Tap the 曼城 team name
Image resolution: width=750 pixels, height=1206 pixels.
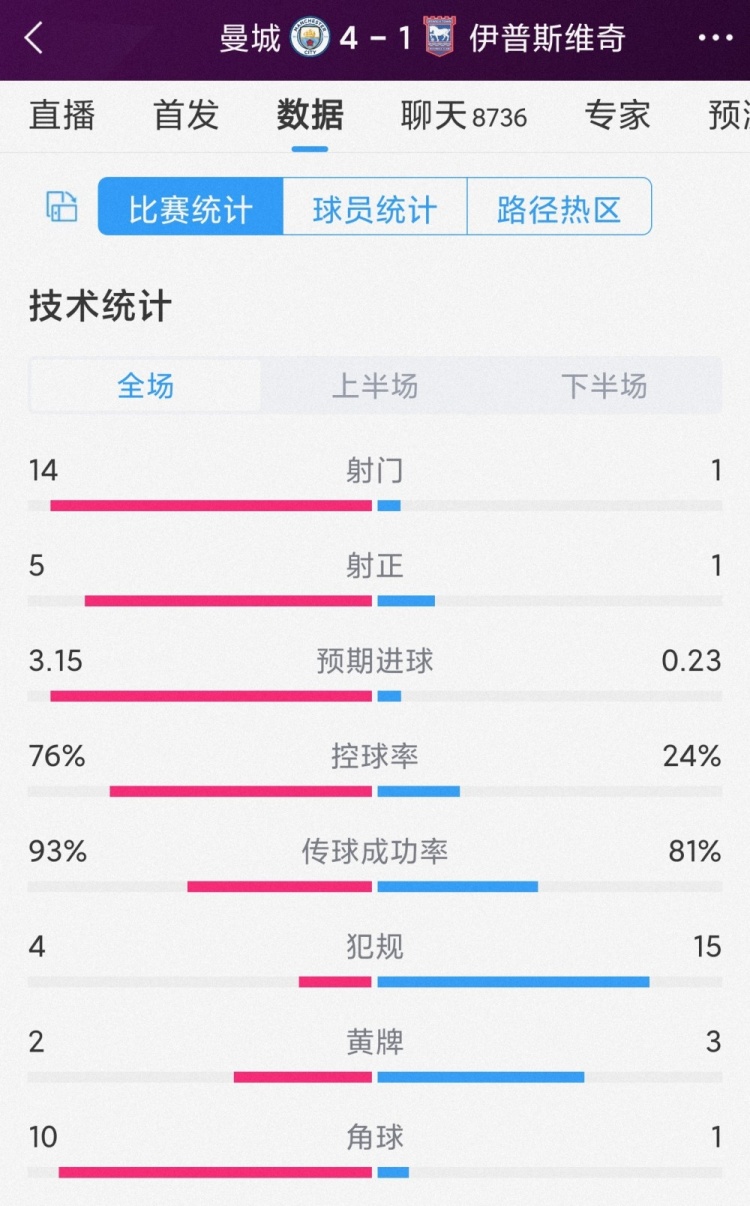250,38
